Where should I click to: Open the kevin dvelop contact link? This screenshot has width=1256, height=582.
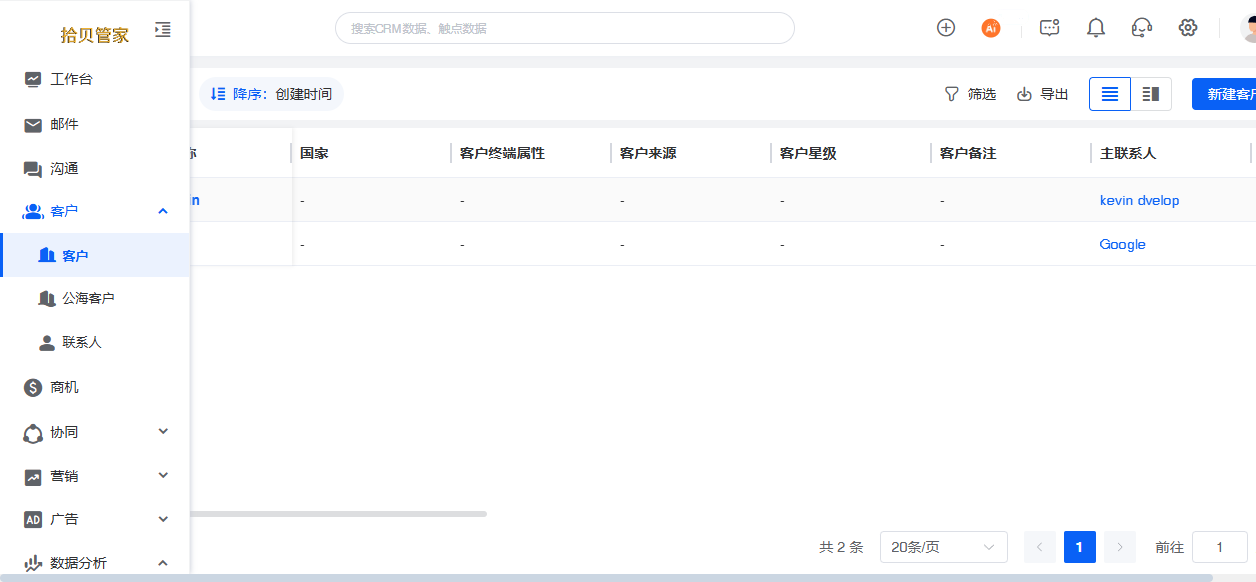(x=1139, y=200)
